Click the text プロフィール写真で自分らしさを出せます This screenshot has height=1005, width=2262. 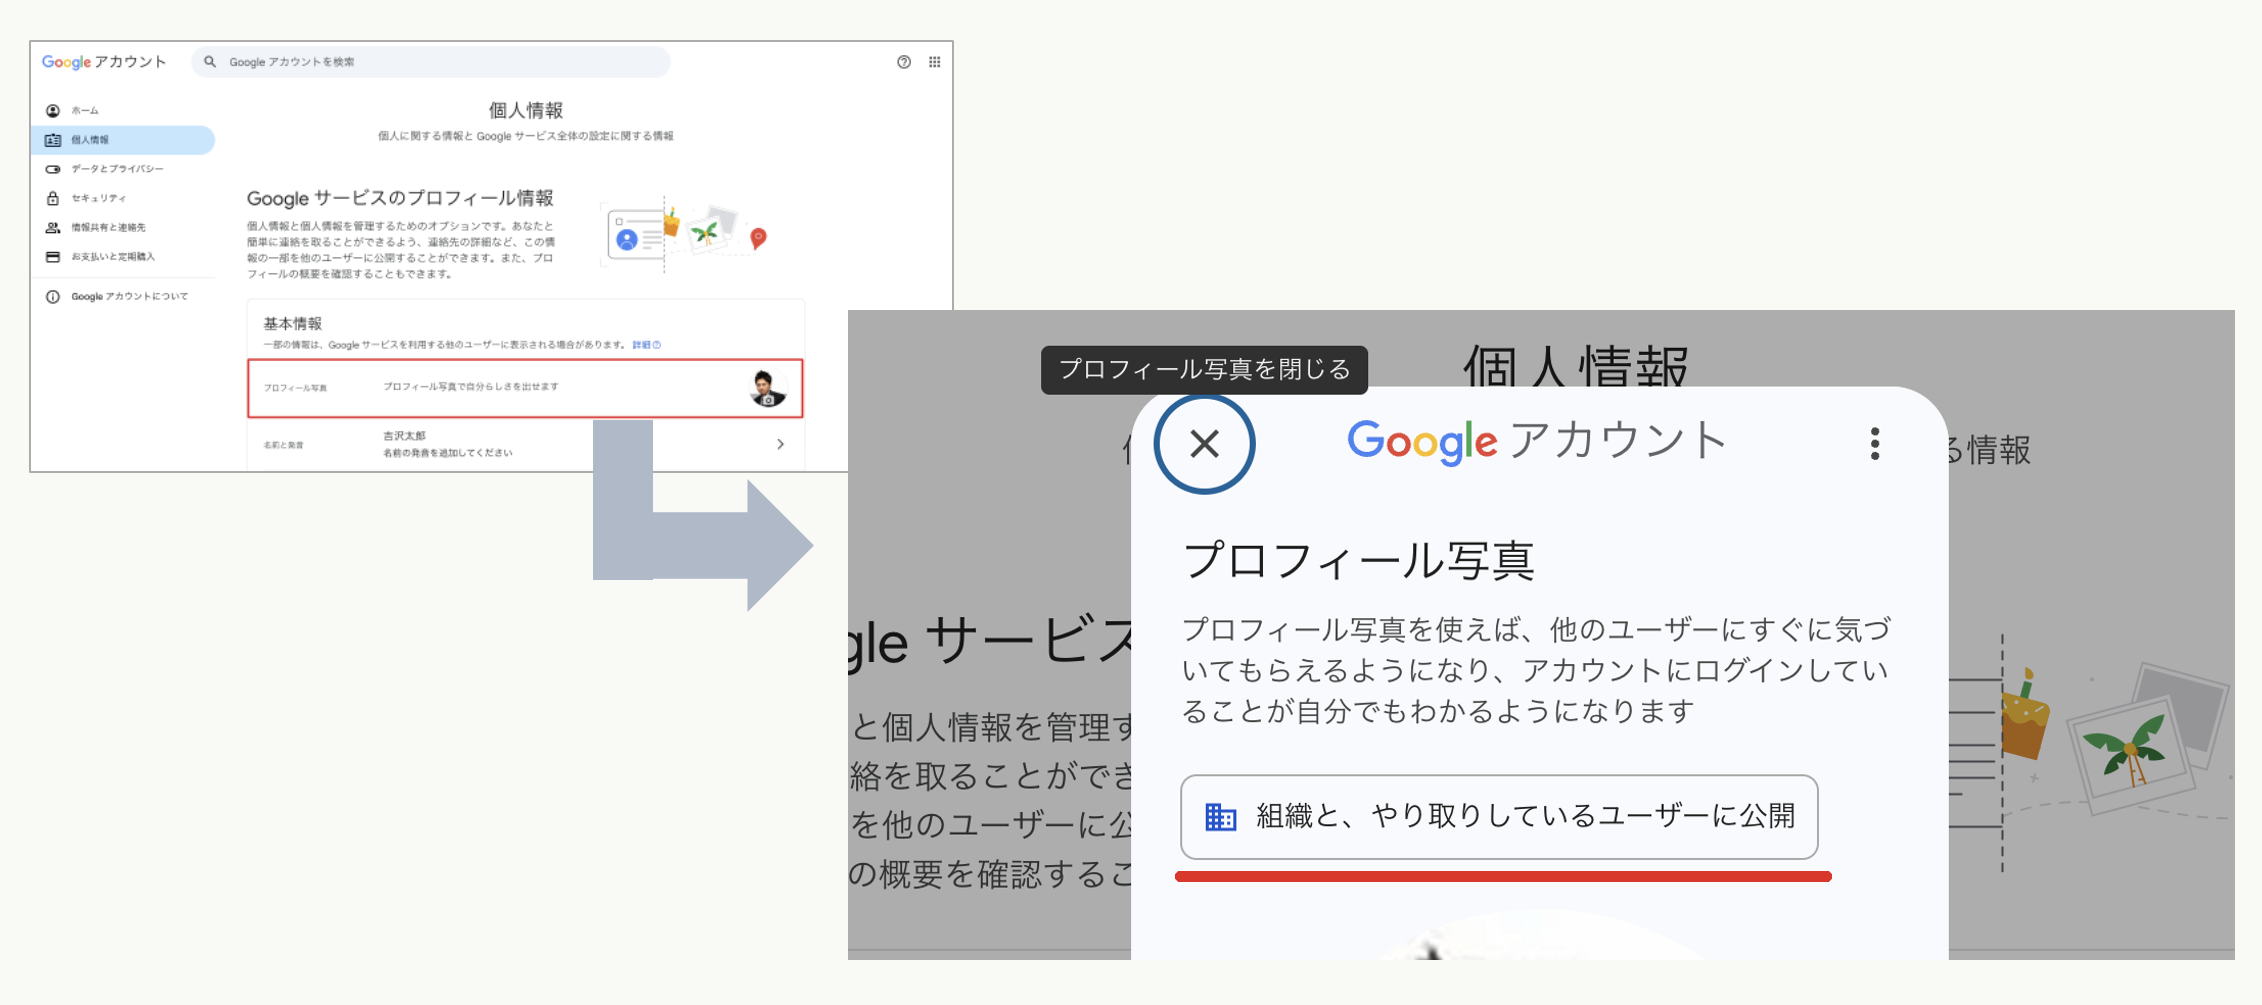click(x=471, y=387)
